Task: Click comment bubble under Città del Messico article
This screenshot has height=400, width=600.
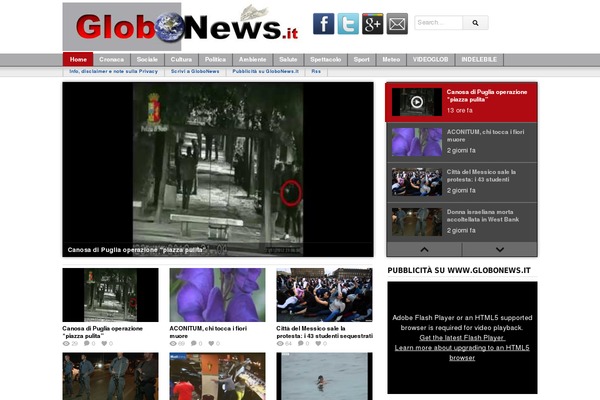Action: pyautogui.click(x=301, y=343)
